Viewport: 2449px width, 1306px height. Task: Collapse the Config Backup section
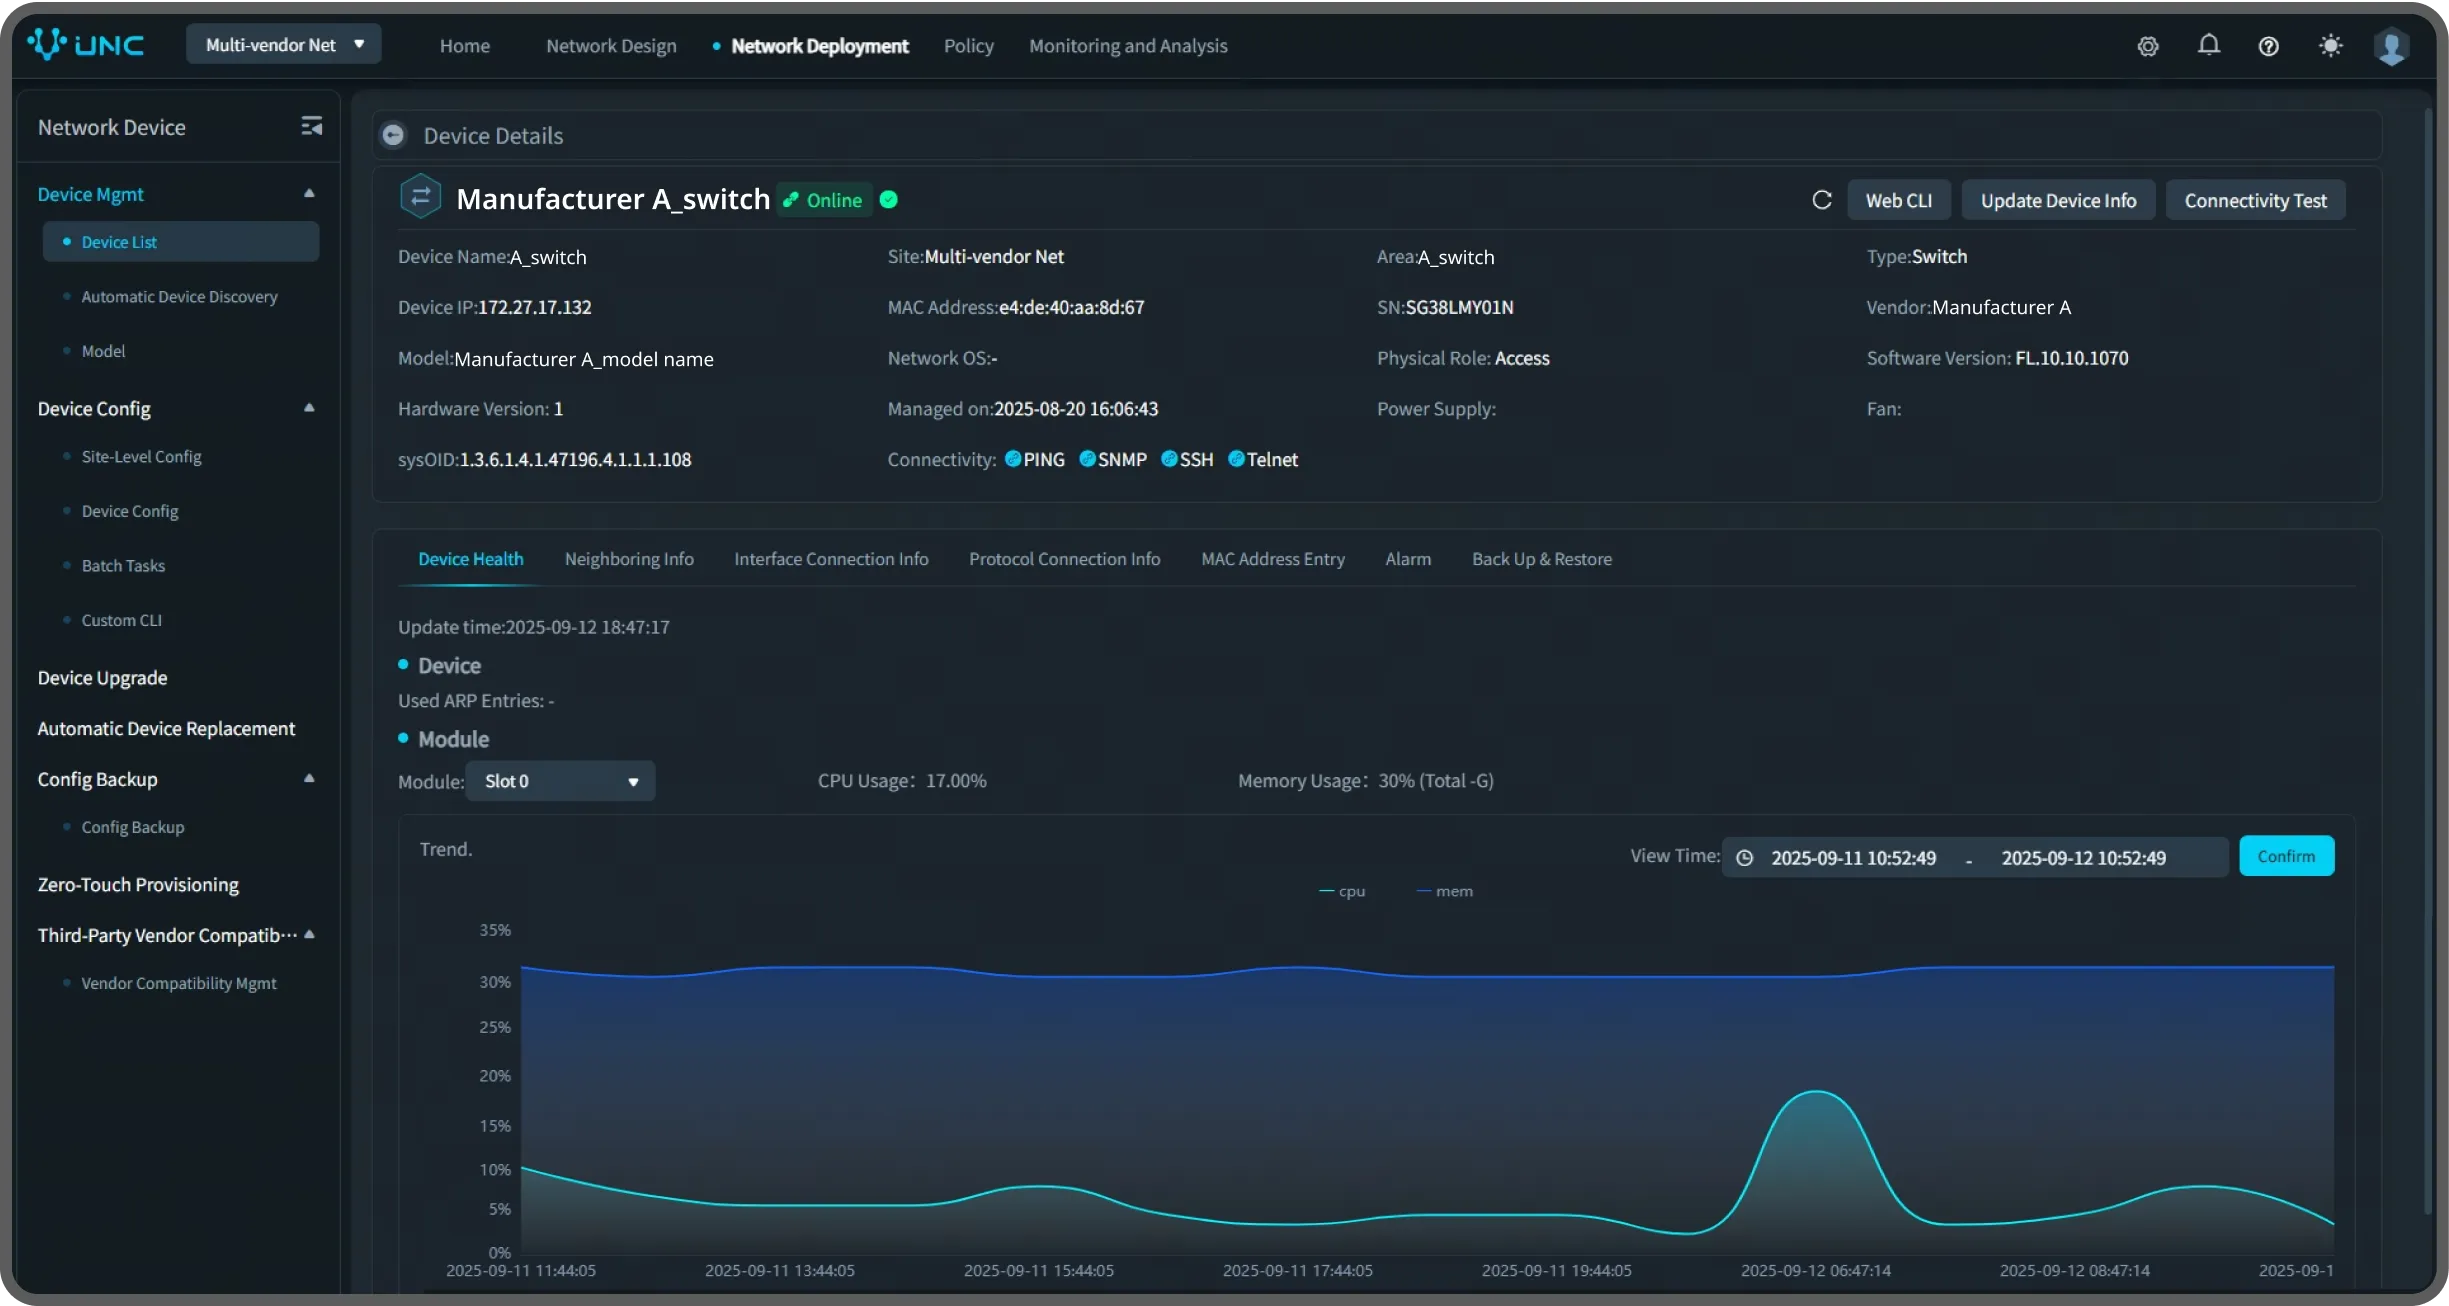[309, 778]
